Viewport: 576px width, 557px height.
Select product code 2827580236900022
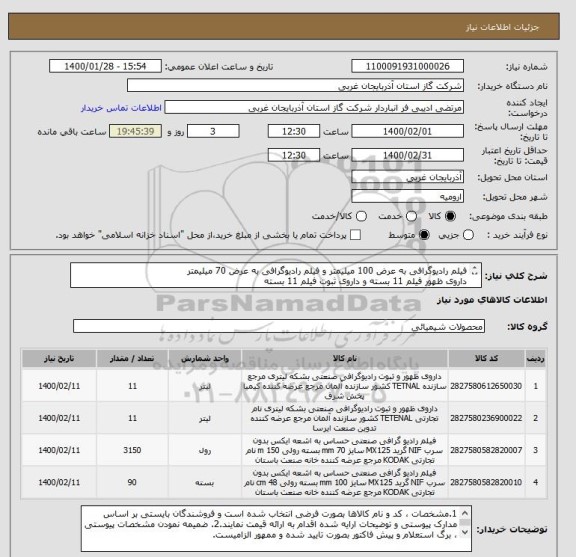pos(486,418)
